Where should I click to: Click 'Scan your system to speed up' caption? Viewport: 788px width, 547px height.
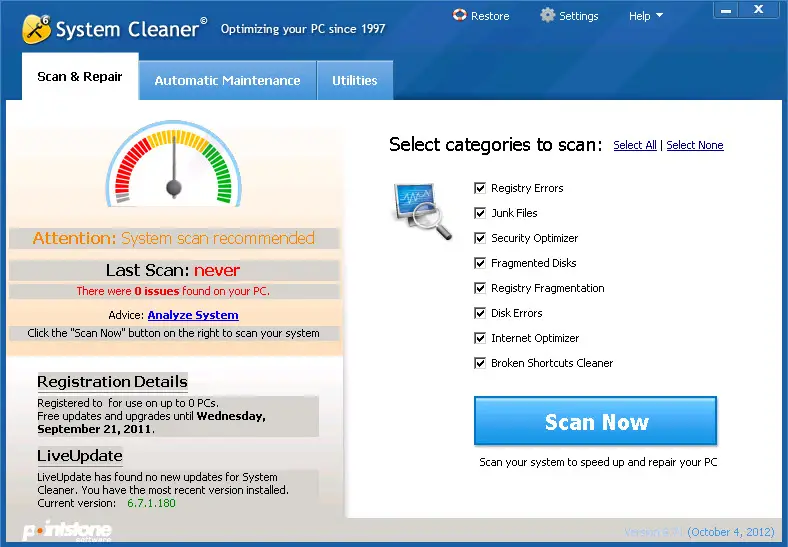(598, 462)
